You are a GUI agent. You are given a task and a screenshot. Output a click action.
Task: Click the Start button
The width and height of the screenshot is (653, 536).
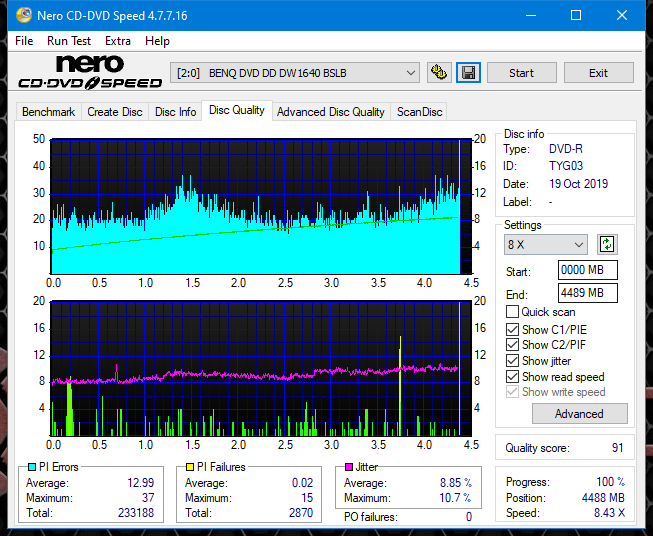pos(521,73)
